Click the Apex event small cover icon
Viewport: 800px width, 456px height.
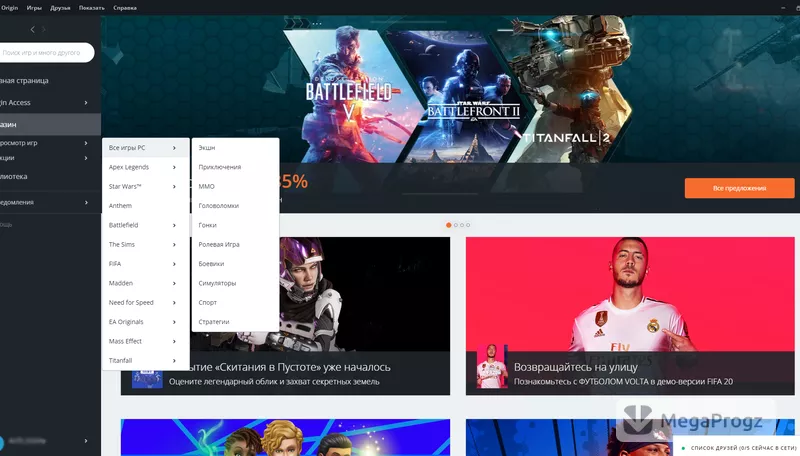[147, 379]
